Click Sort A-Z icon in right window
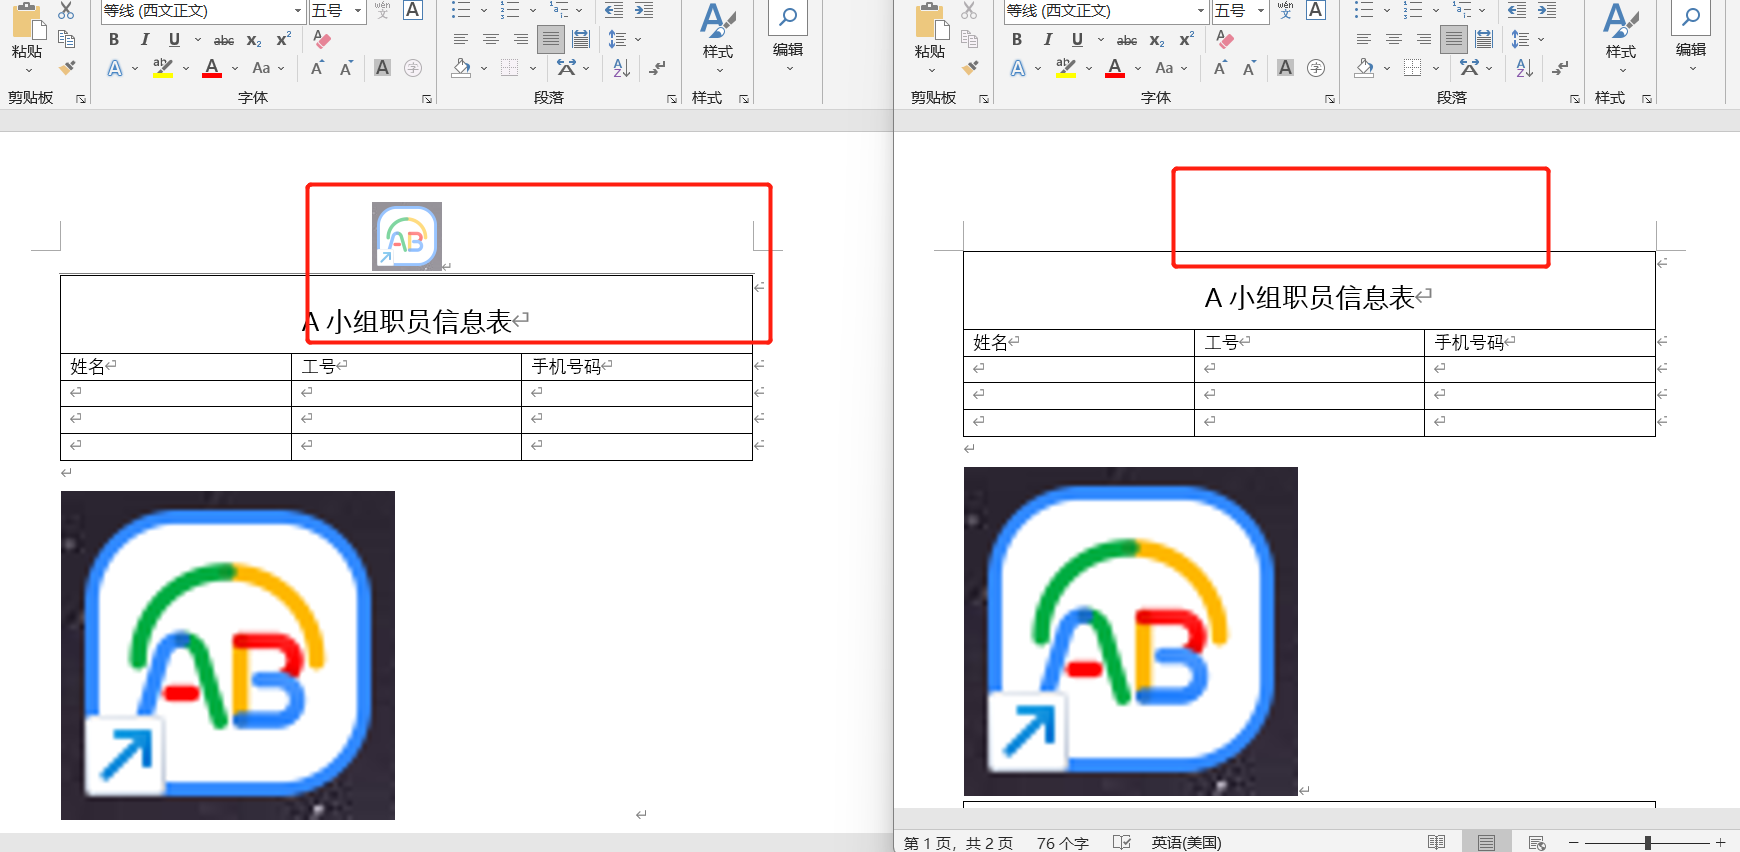Image resolution: width=1740 pixels, height=852 pixels. tap(1524, 68)
